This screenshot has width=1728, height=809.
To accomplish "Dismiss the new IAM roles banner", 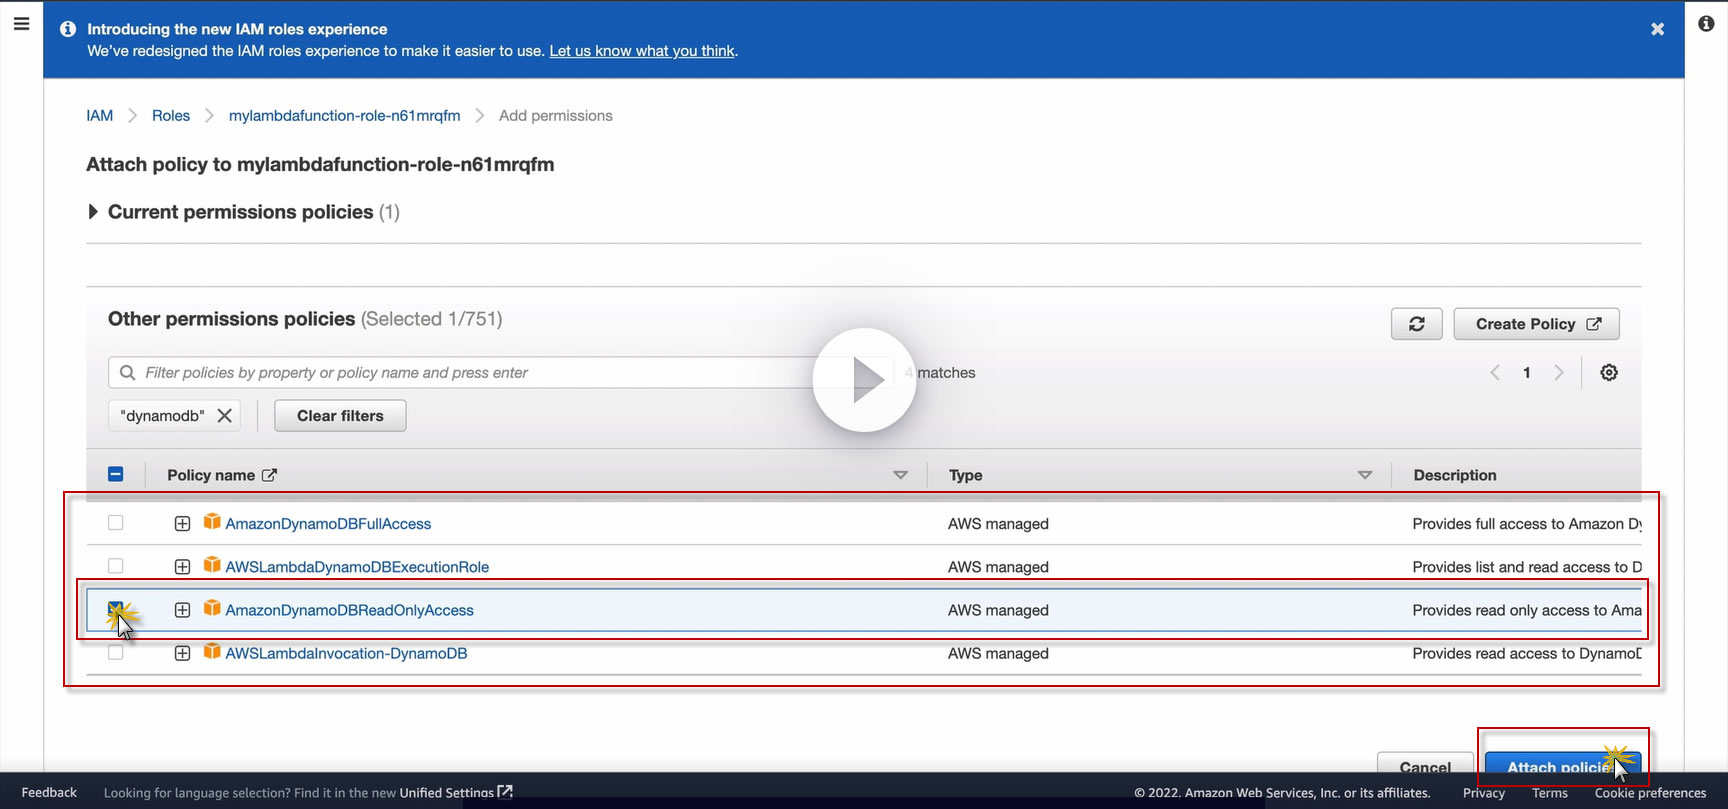I will [1657, 29].
